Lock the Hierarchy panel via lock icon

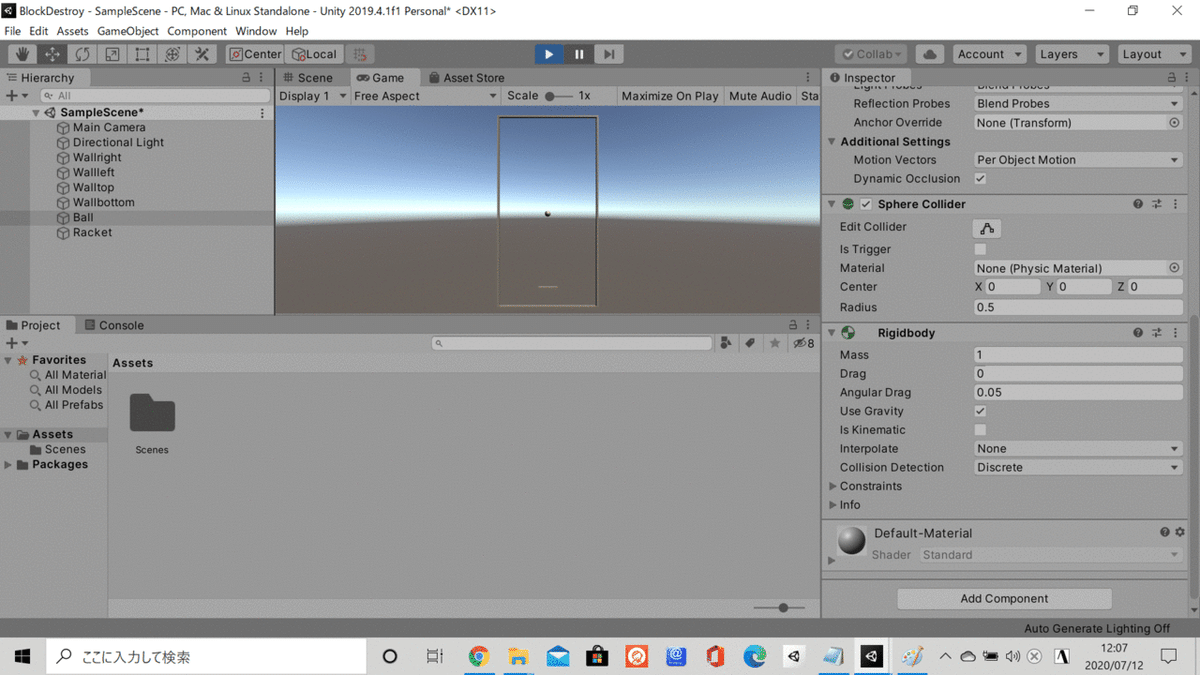click(x=246, y=77)
